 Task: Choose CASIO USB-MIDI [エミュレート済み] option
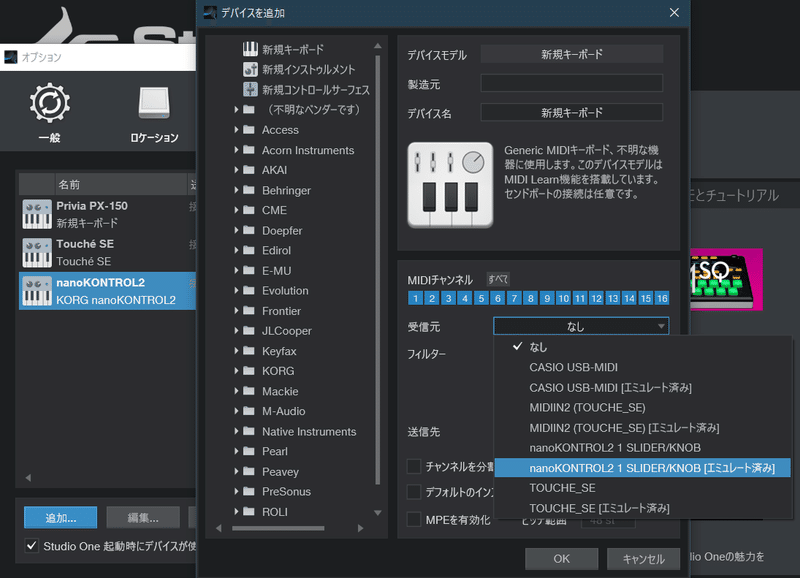tap(643, 388)
